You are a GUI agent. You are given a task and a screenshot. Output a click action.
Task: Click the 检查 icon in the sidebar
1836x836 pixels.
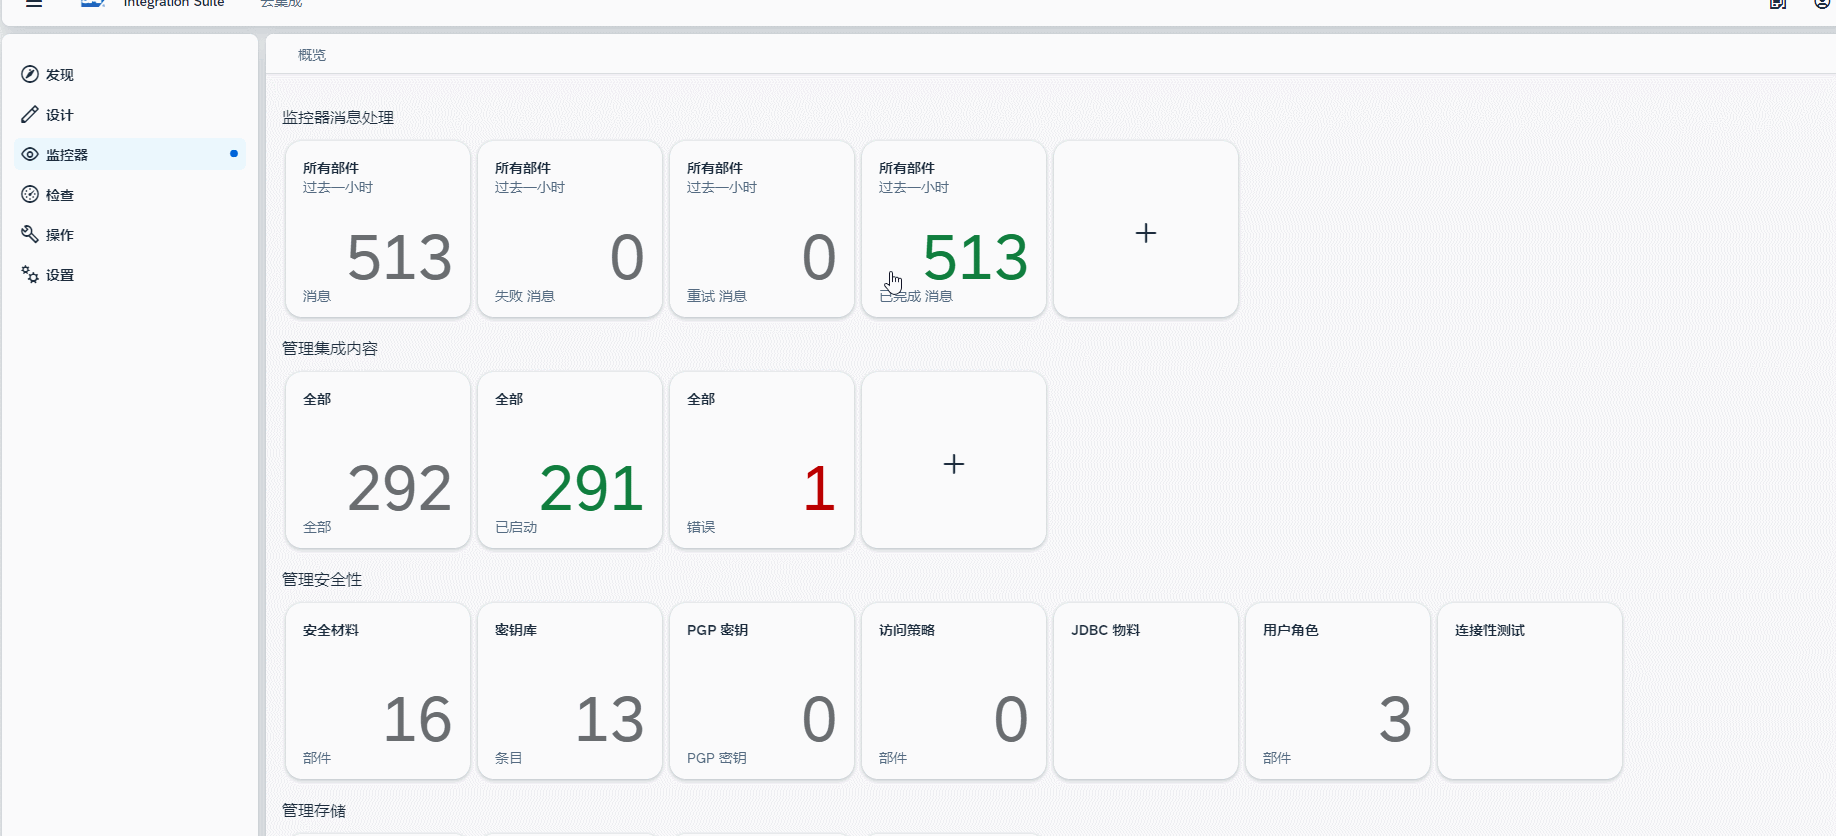30,195
